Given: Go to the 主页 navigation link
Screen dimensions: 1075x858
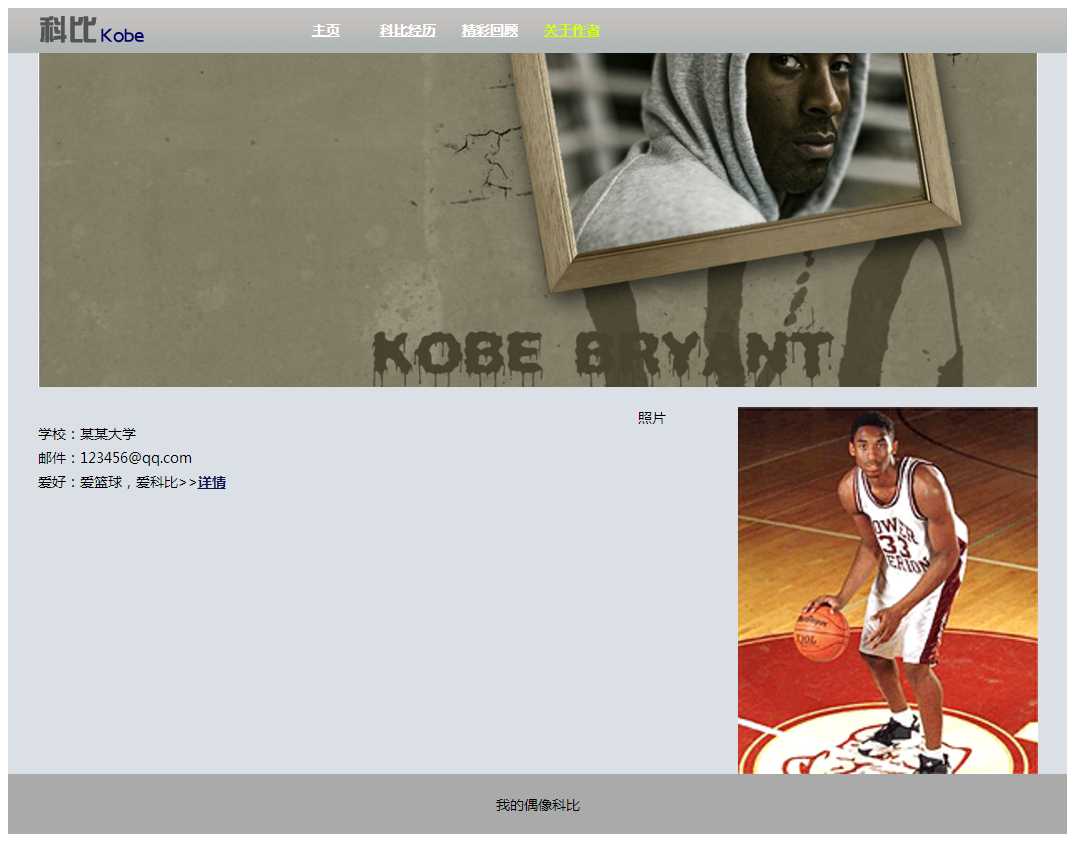Looking at the screenshot, I should click(325, 31).
